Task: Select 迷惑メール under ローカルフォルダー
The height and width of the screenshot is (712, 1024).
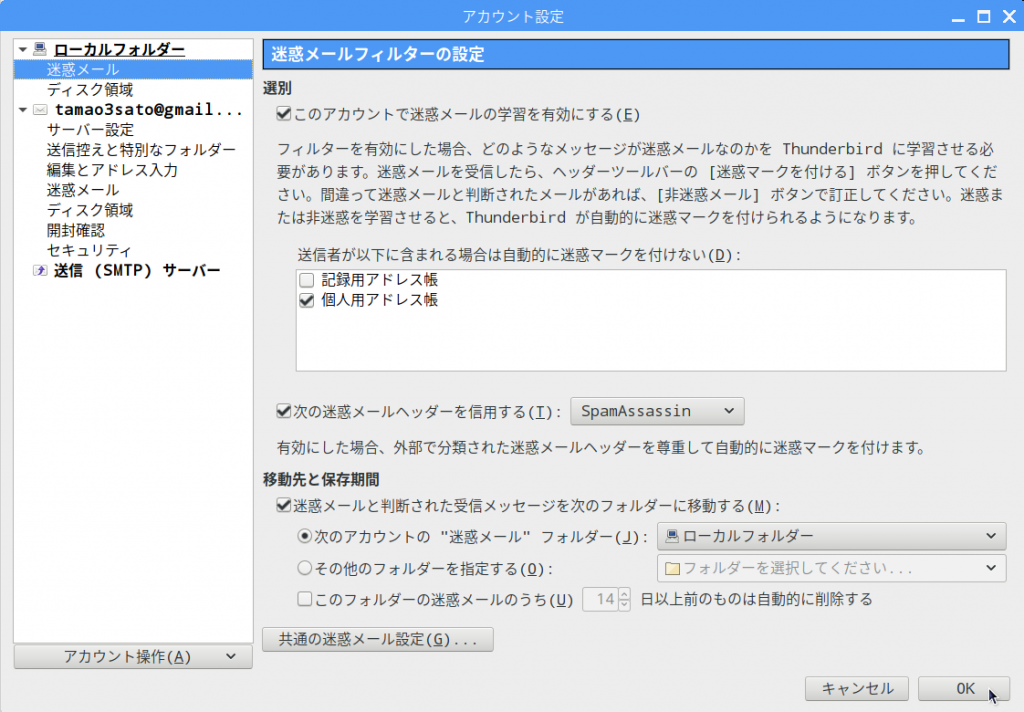Action: [133, 69]
